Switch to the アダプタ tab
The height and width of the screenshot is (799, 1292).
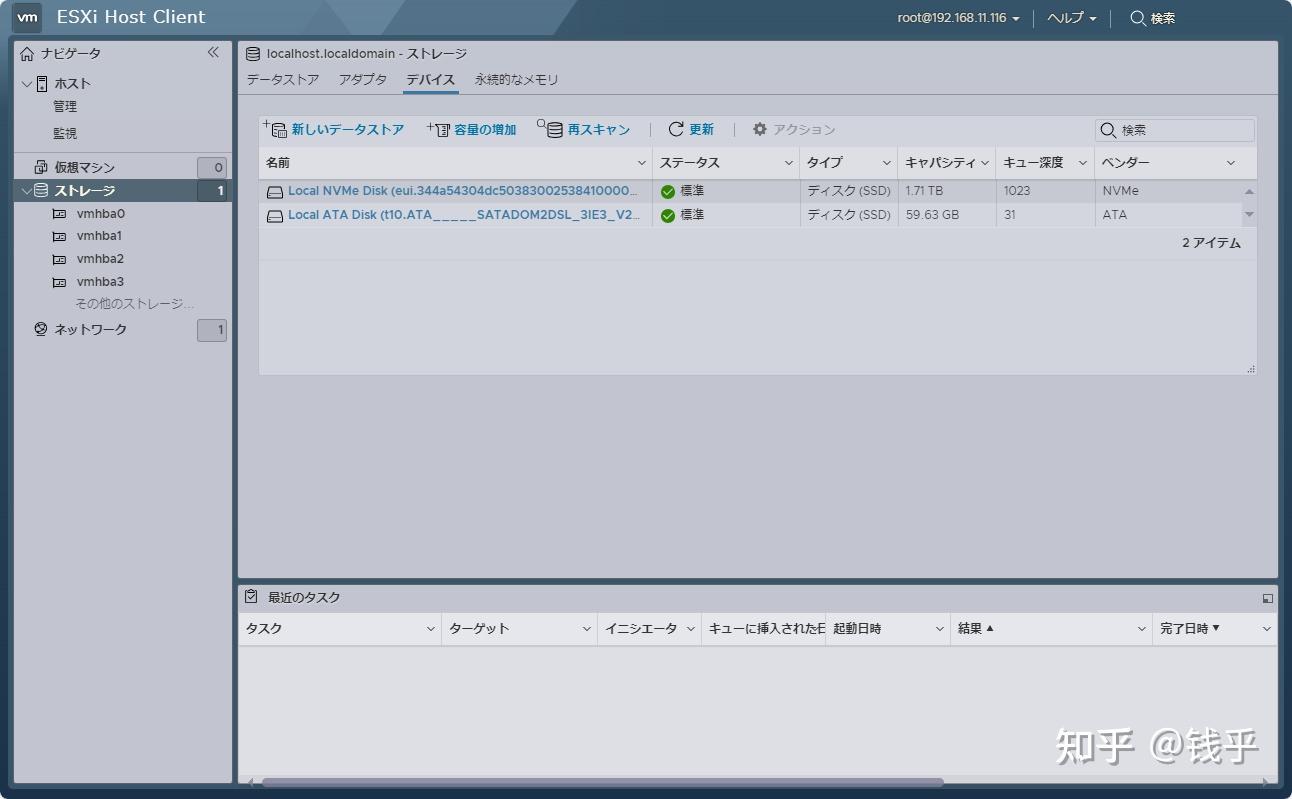pos(362,80)
